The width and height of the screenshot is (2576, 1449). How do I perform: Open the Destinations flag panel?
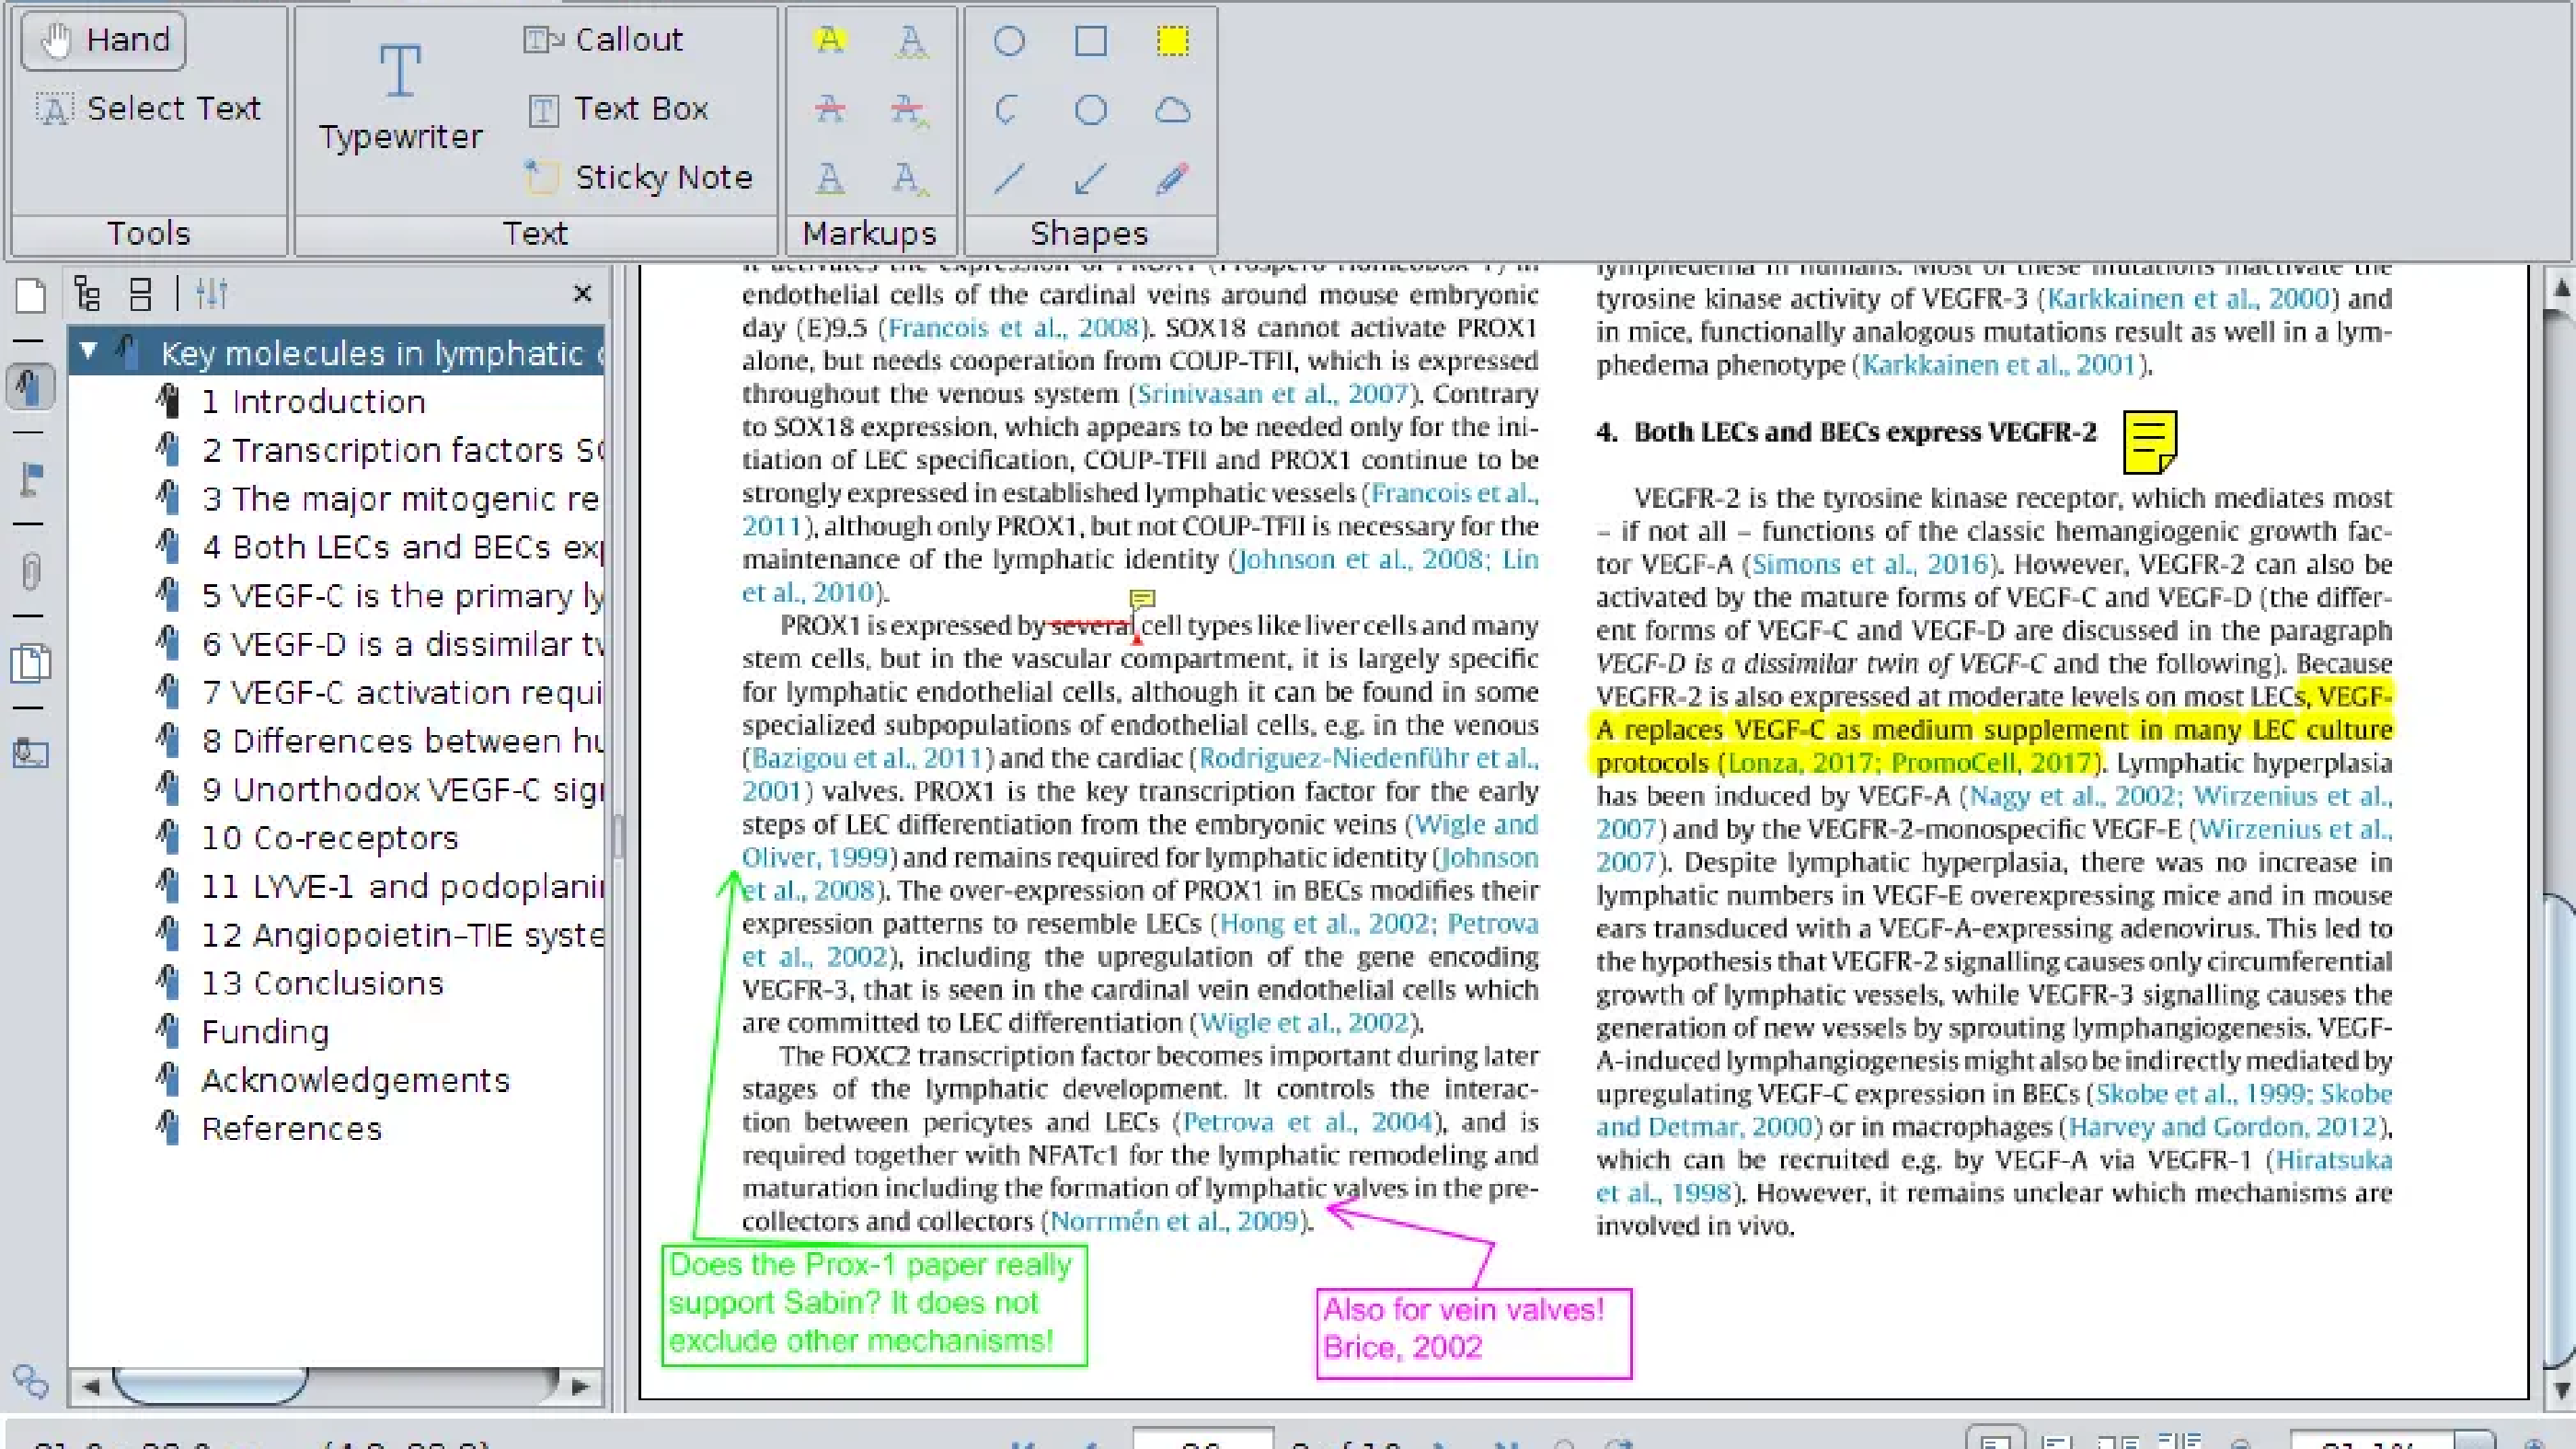click(30, 479)
